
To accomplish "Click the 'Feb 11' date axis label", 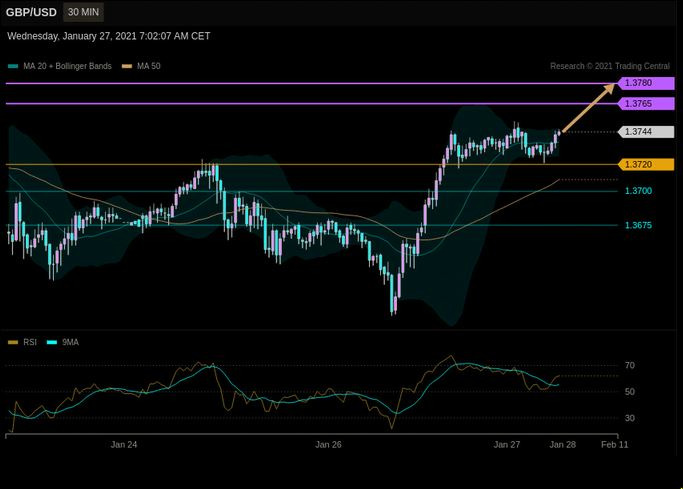I will 615,445.
